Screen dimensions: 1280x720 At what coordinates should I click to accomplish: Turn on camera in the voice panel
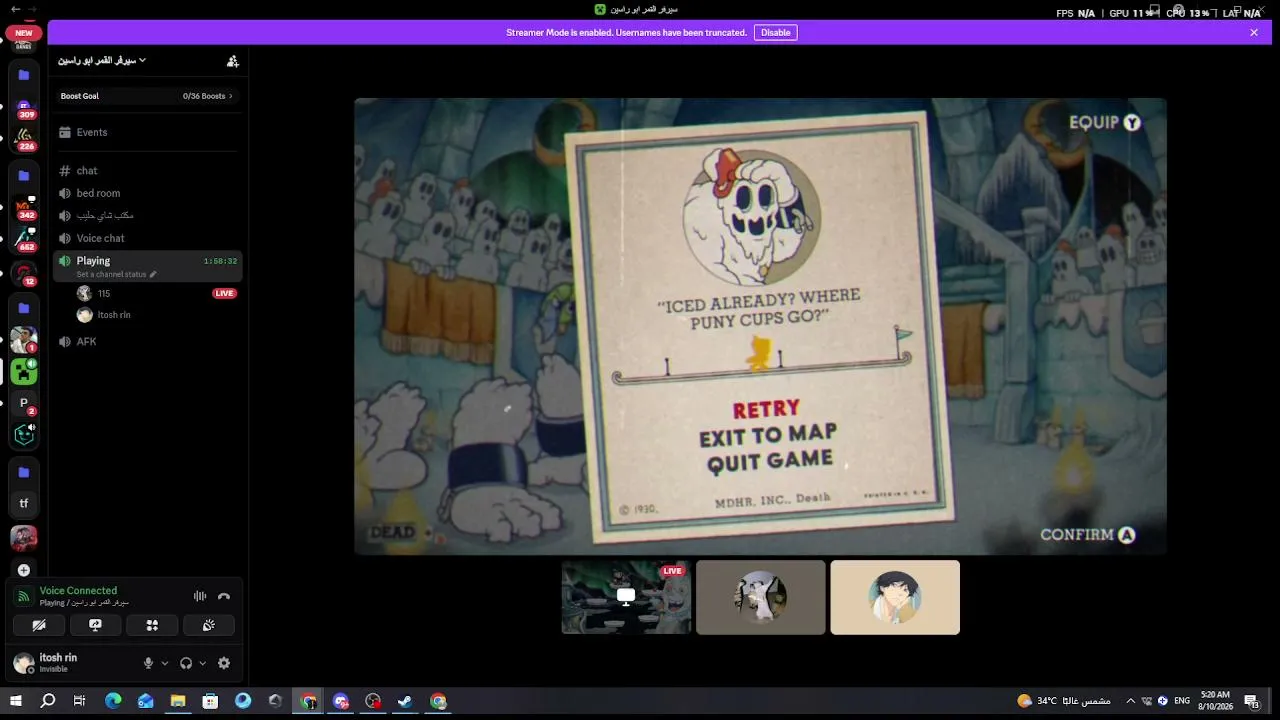(x=39, y=625)
